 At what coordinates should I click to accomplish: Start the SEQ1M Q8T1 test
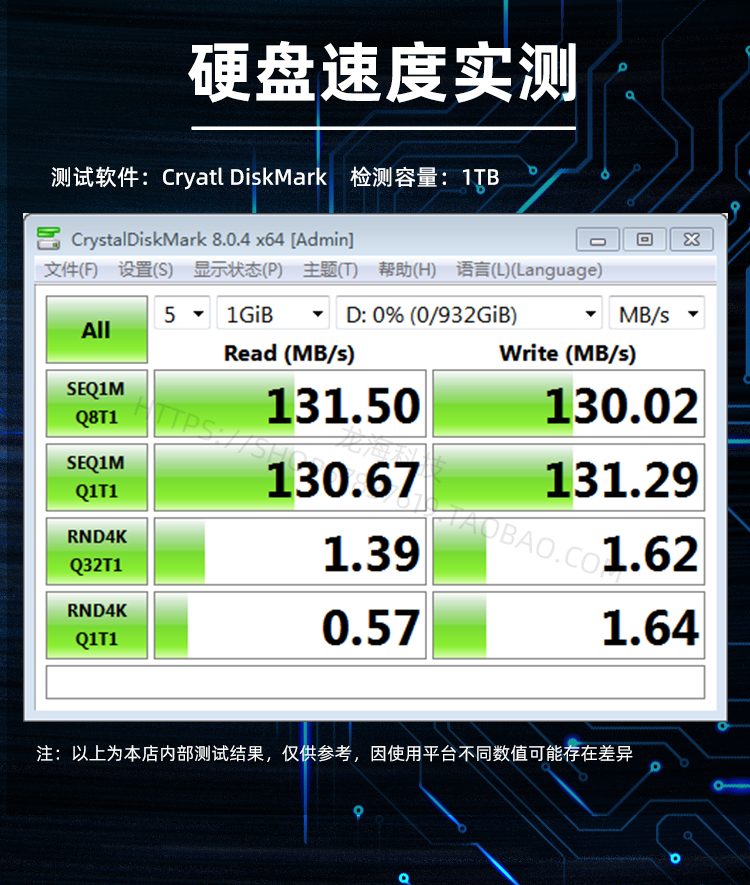97,404
